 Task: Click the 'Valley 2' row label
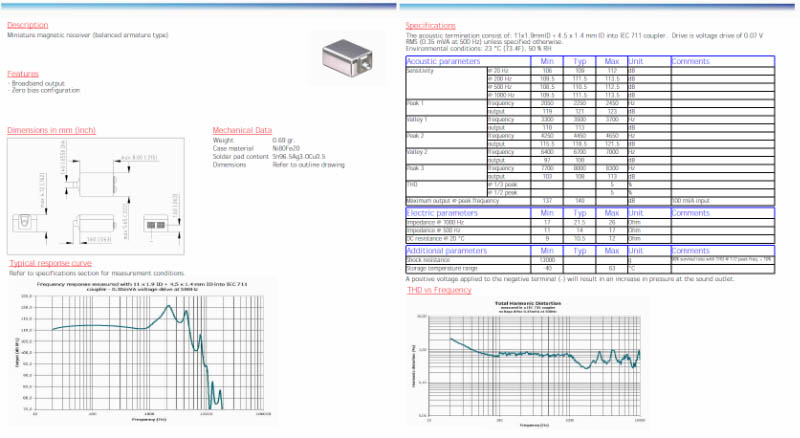(x=417, y=152)
